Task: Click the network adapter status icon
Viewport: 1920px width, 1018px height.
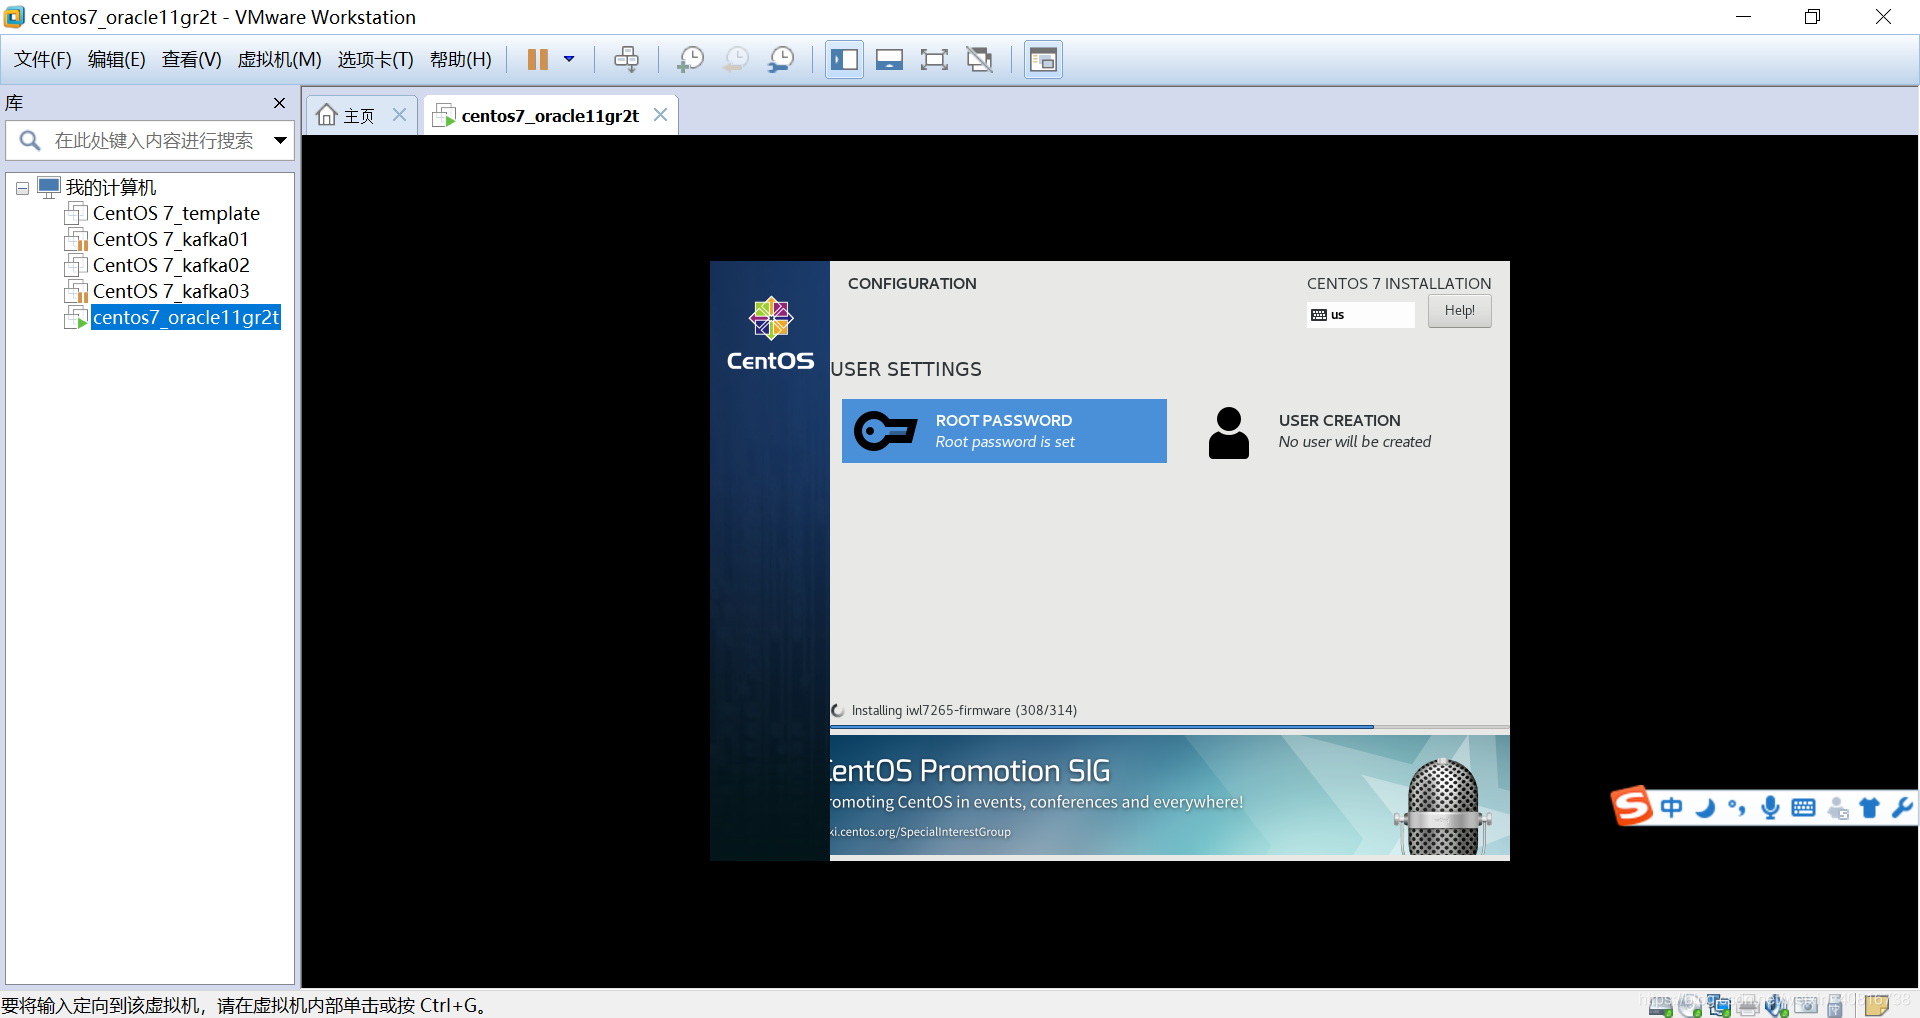Action: pyautogui.click(x=1719, y=1005)
